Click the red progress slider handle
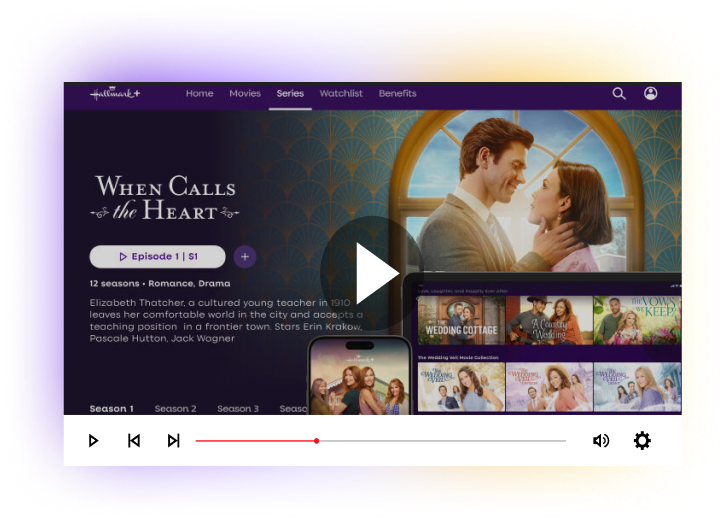Viewport: 727px width, 522px height. 316,441
